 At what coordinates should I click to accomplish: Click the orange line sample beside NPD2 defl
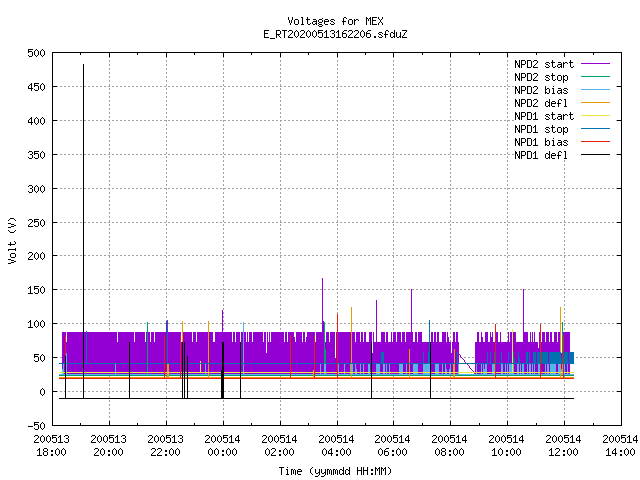pyautogui.click(x=595, y=103)
